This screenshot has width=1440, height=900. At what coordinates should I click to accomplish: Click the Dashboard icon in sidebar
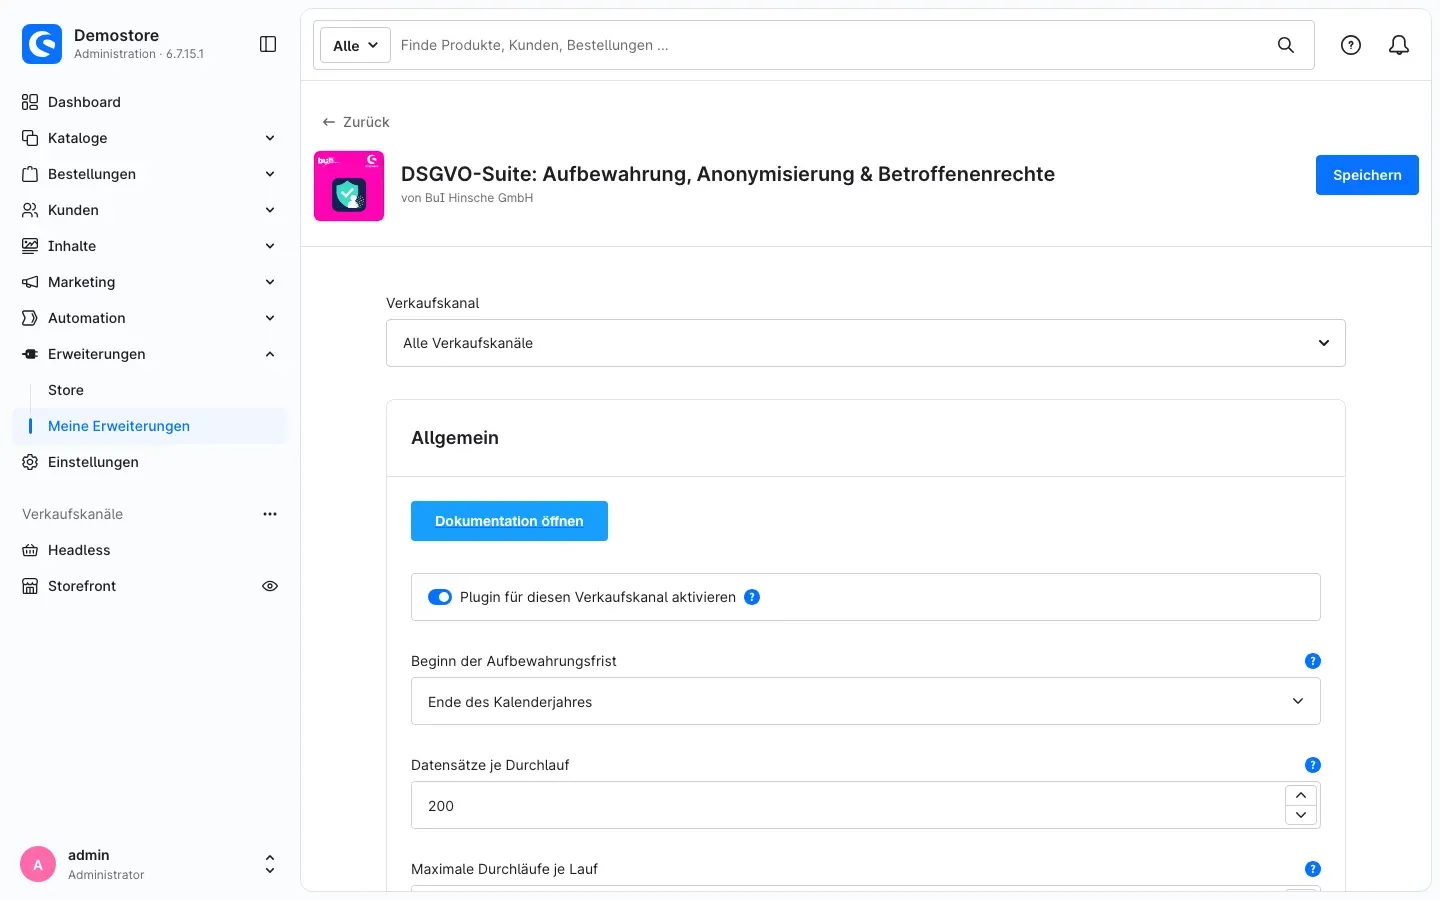tap(30, 102)
